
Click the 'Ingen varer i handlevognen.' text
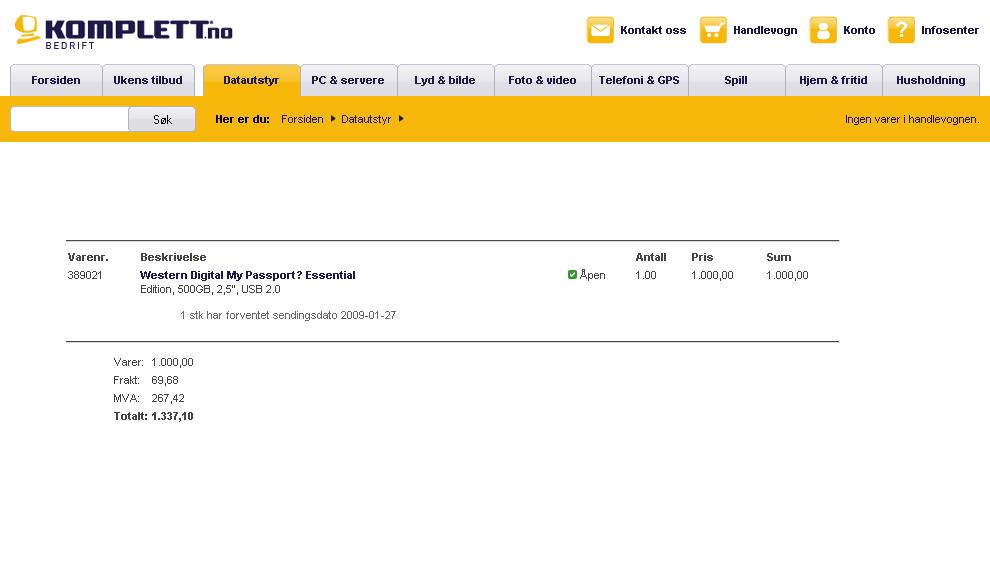tap(912, 119)
